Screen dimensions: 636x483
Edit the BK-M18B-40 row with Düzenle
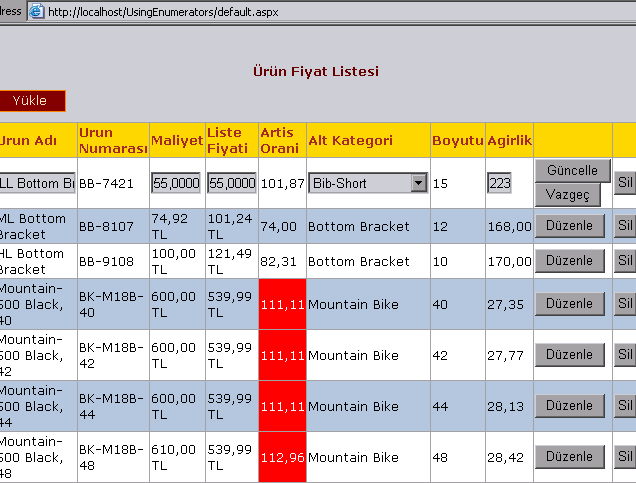click(570, 303)
